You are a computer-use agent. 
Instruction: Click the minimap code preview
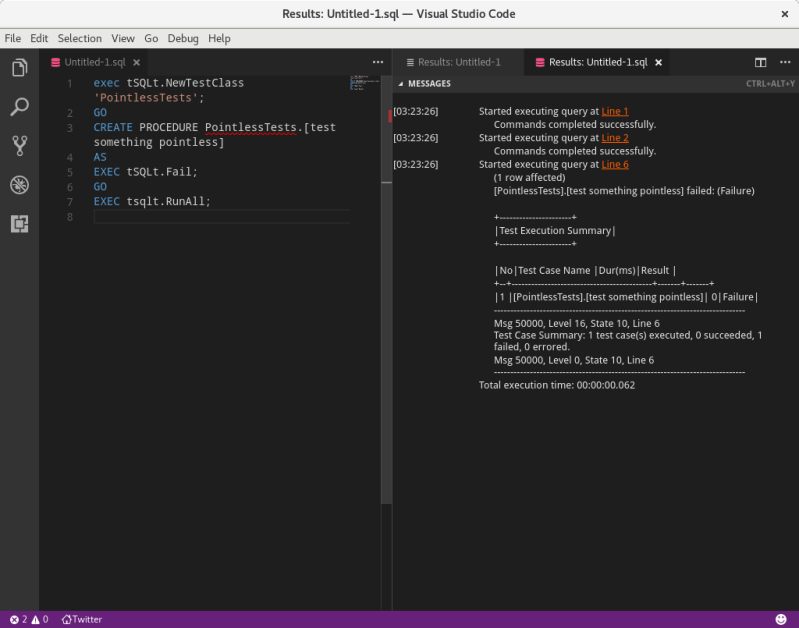(x=364, y=83)
